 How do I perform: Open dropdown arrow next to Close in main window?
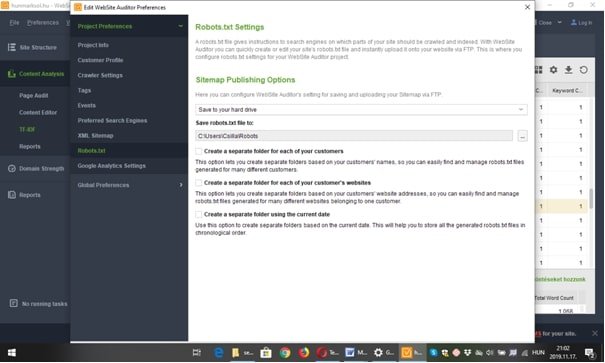click(x=559, y=22)
